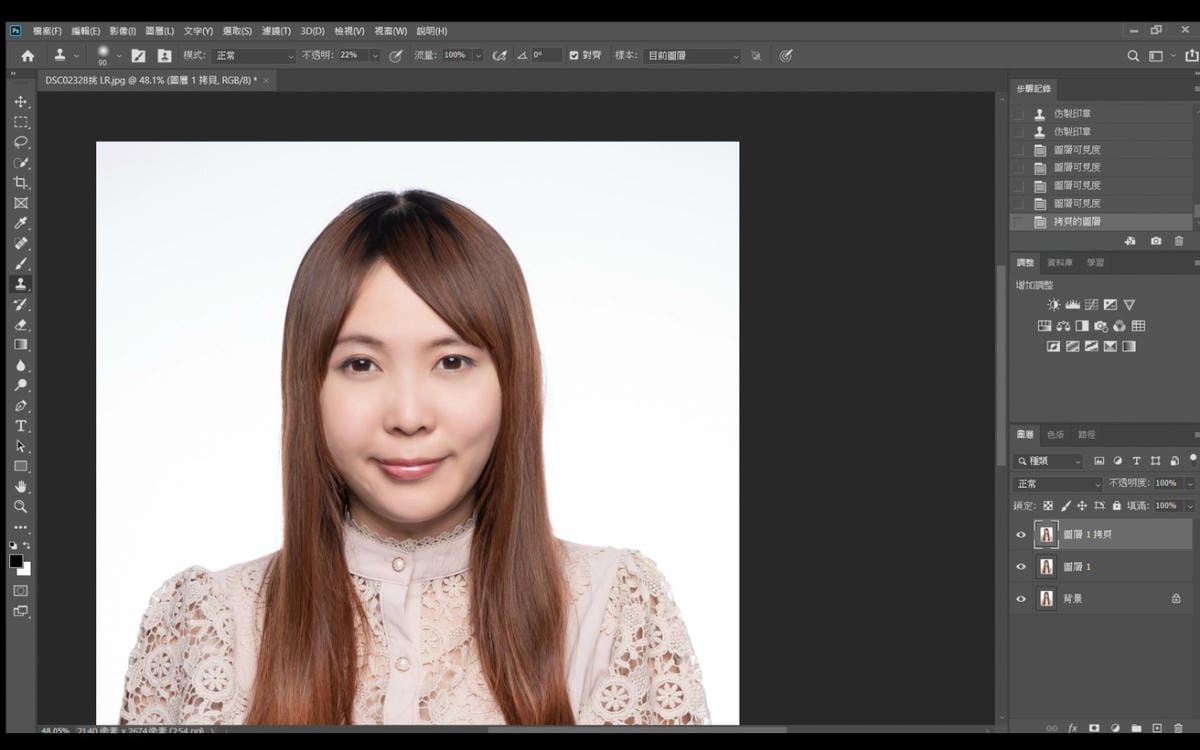The image size is (1200, 750).
Task: Select the Zoom tool
Action: [x=20, y=507]
